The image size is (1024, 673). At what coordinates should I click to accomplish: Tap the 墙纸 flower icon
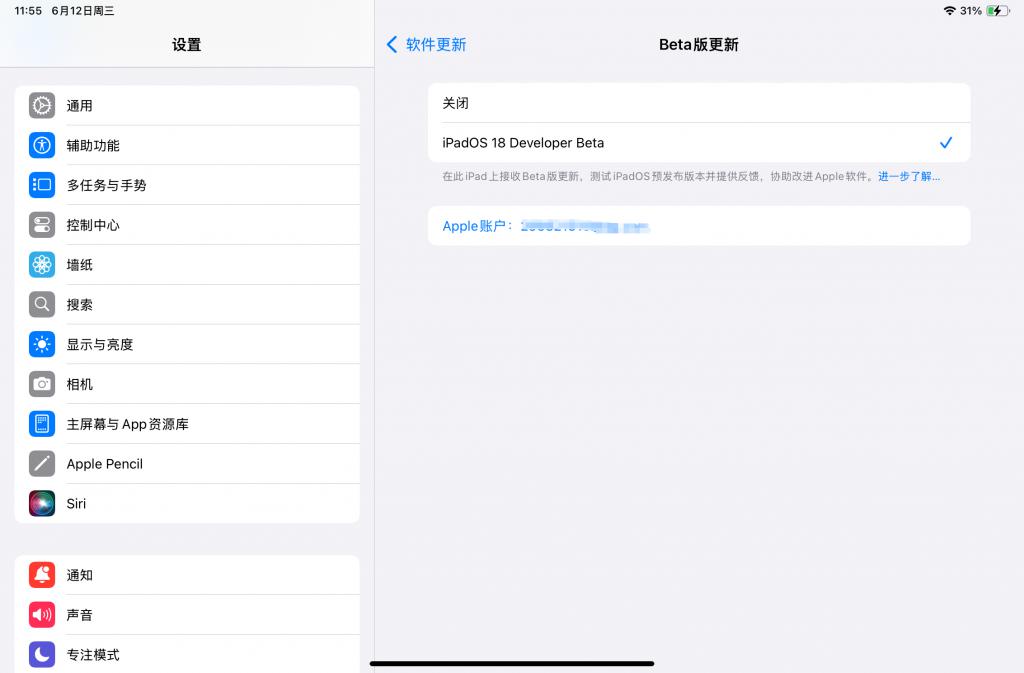[x=42, y=265]
